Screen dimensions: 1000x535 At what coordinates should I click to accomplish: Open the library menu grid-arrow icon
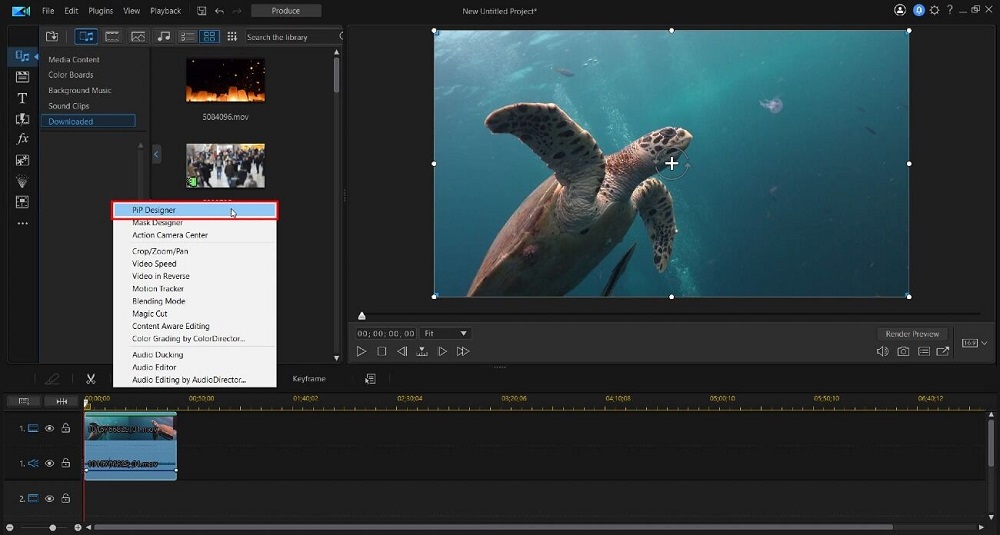tap(232, 36)
